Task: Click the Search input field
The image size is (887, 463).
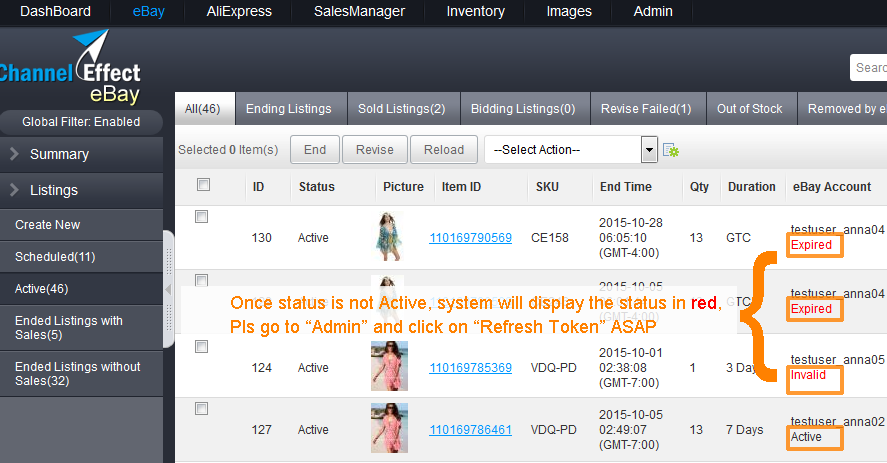Action: click(x=869, y=68)
